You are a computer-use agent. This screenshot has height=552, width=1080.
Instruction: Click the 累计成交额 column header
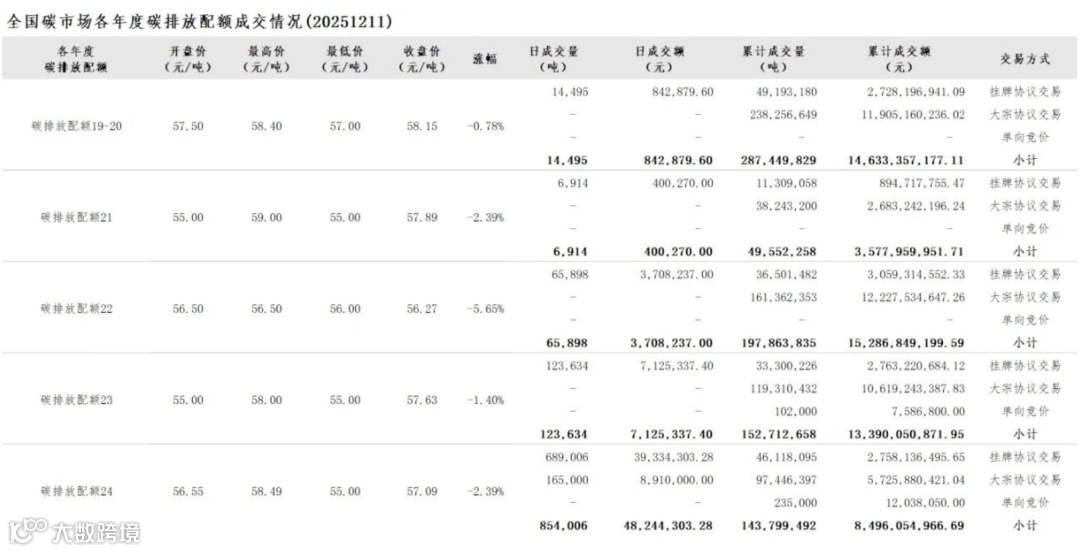900,59
